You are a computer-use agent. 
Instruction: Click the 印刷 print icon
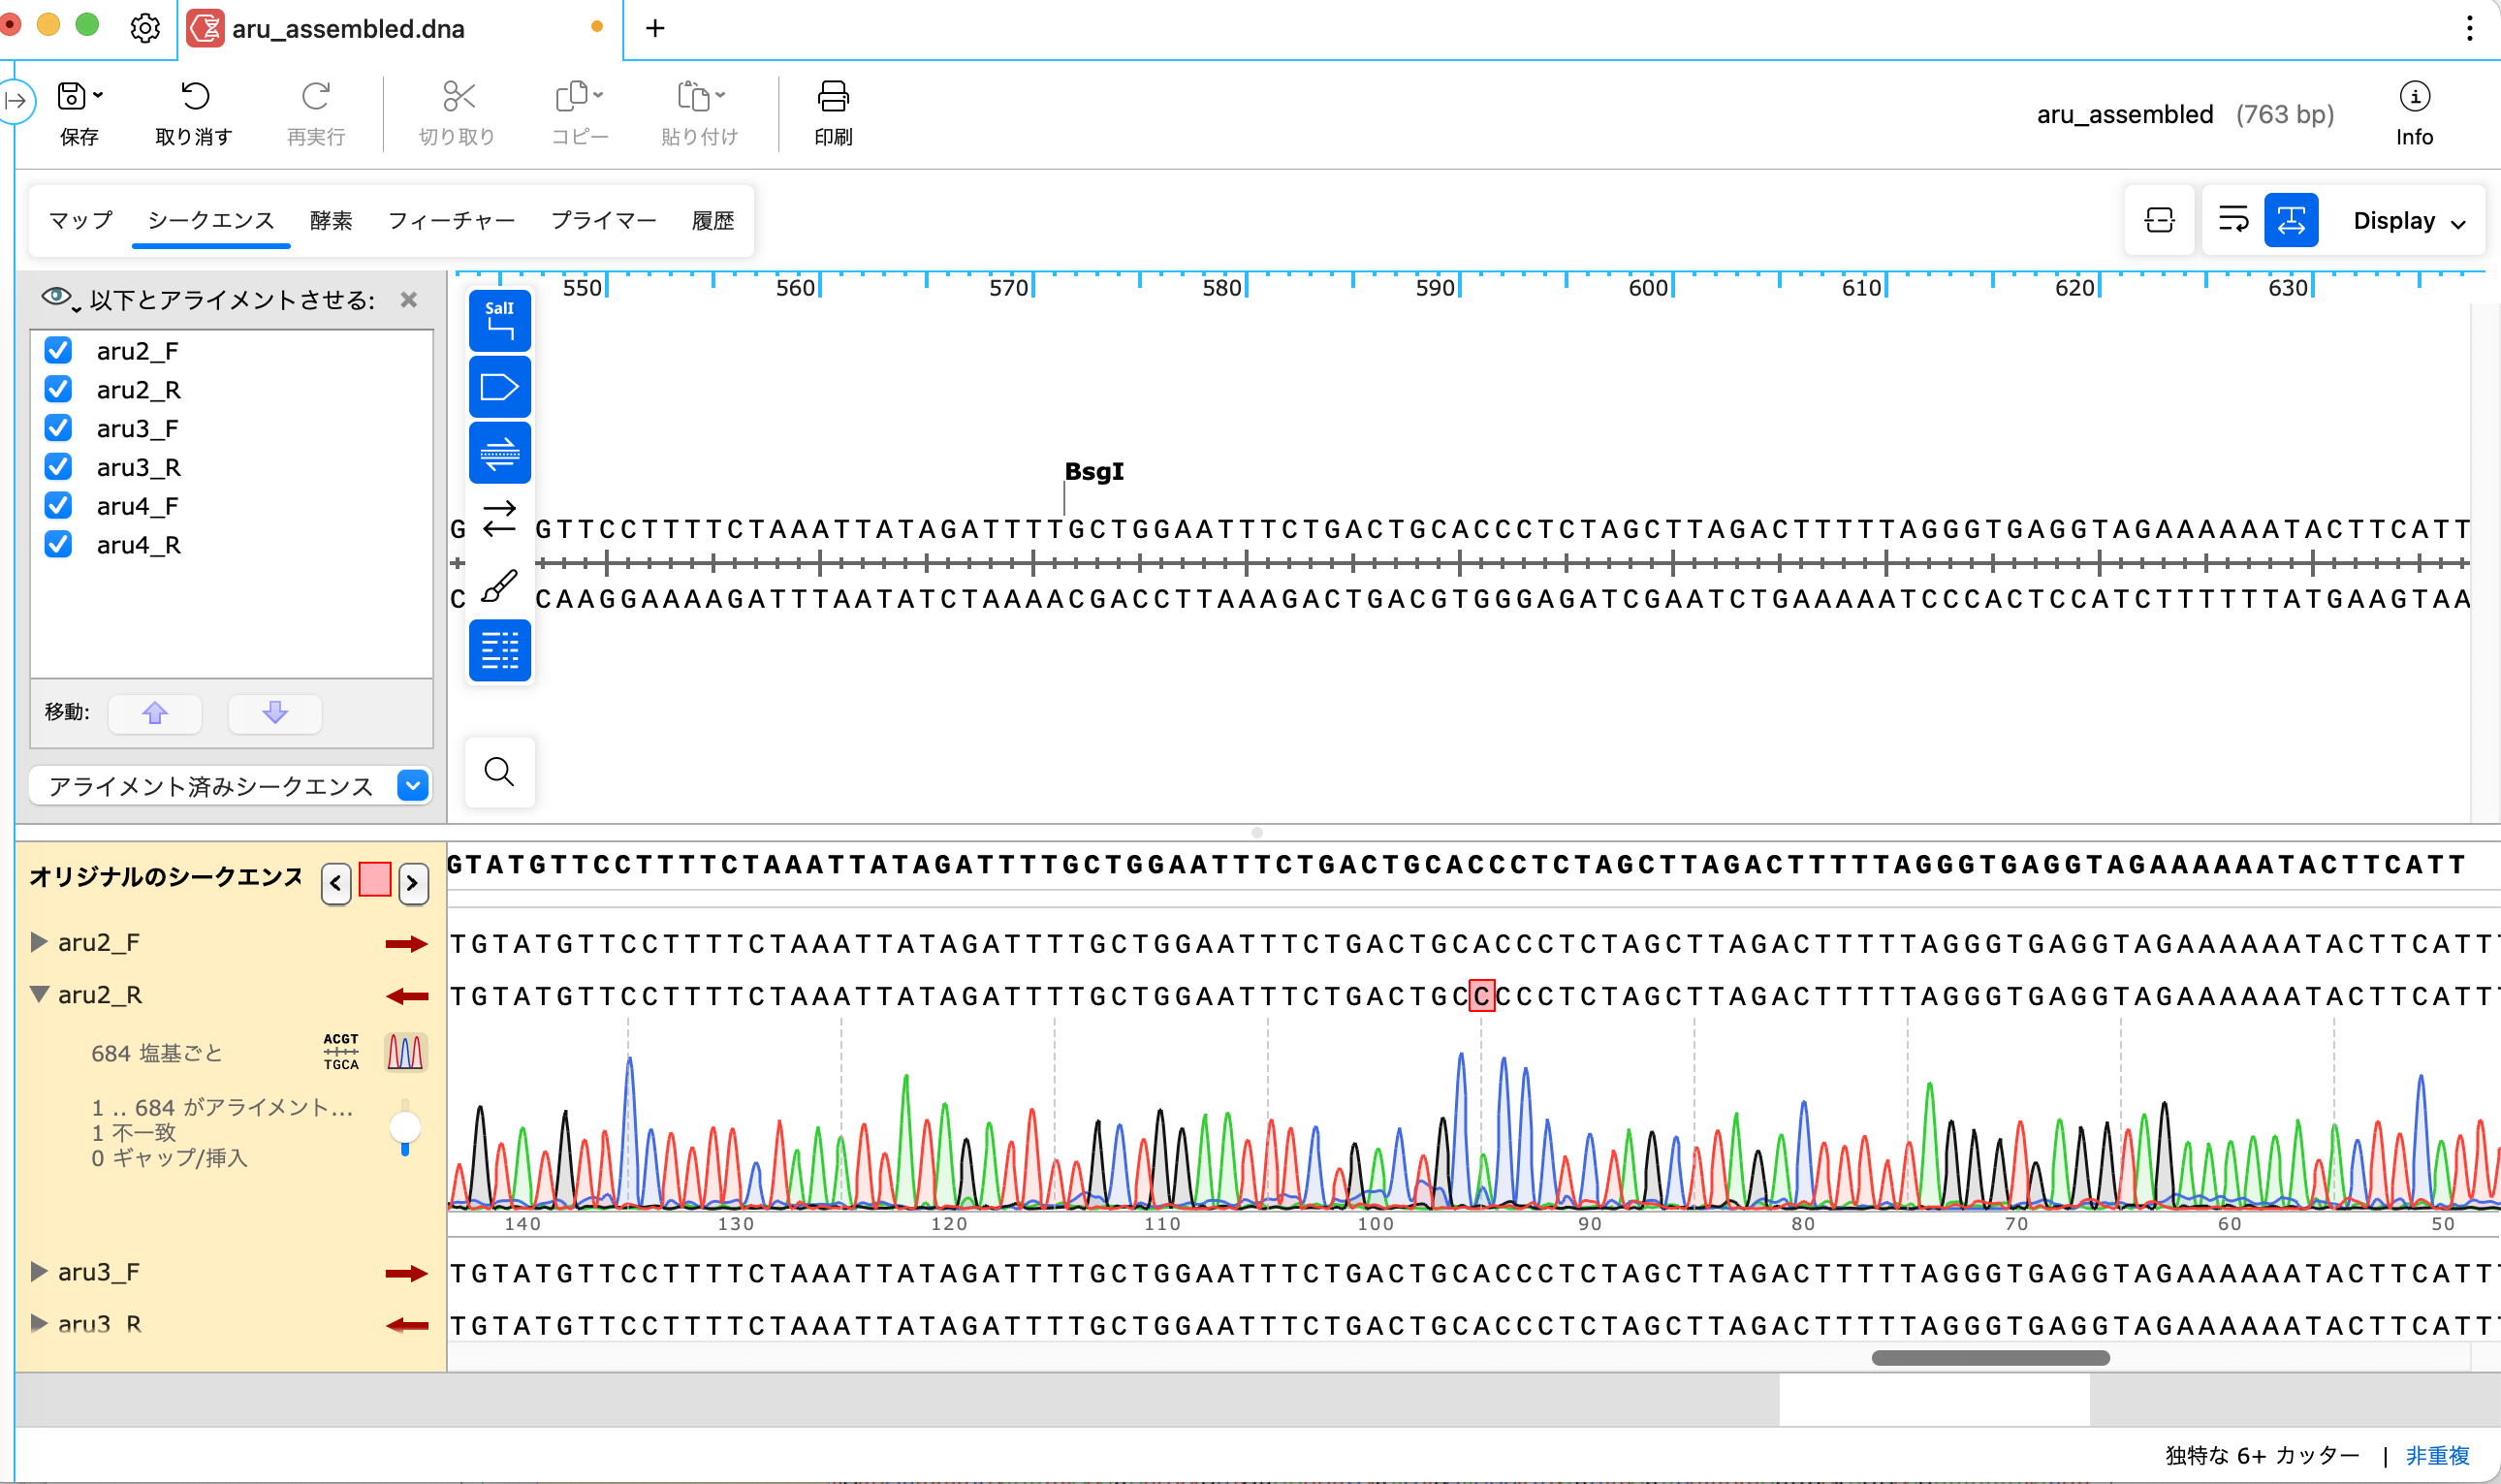[833, 110]
